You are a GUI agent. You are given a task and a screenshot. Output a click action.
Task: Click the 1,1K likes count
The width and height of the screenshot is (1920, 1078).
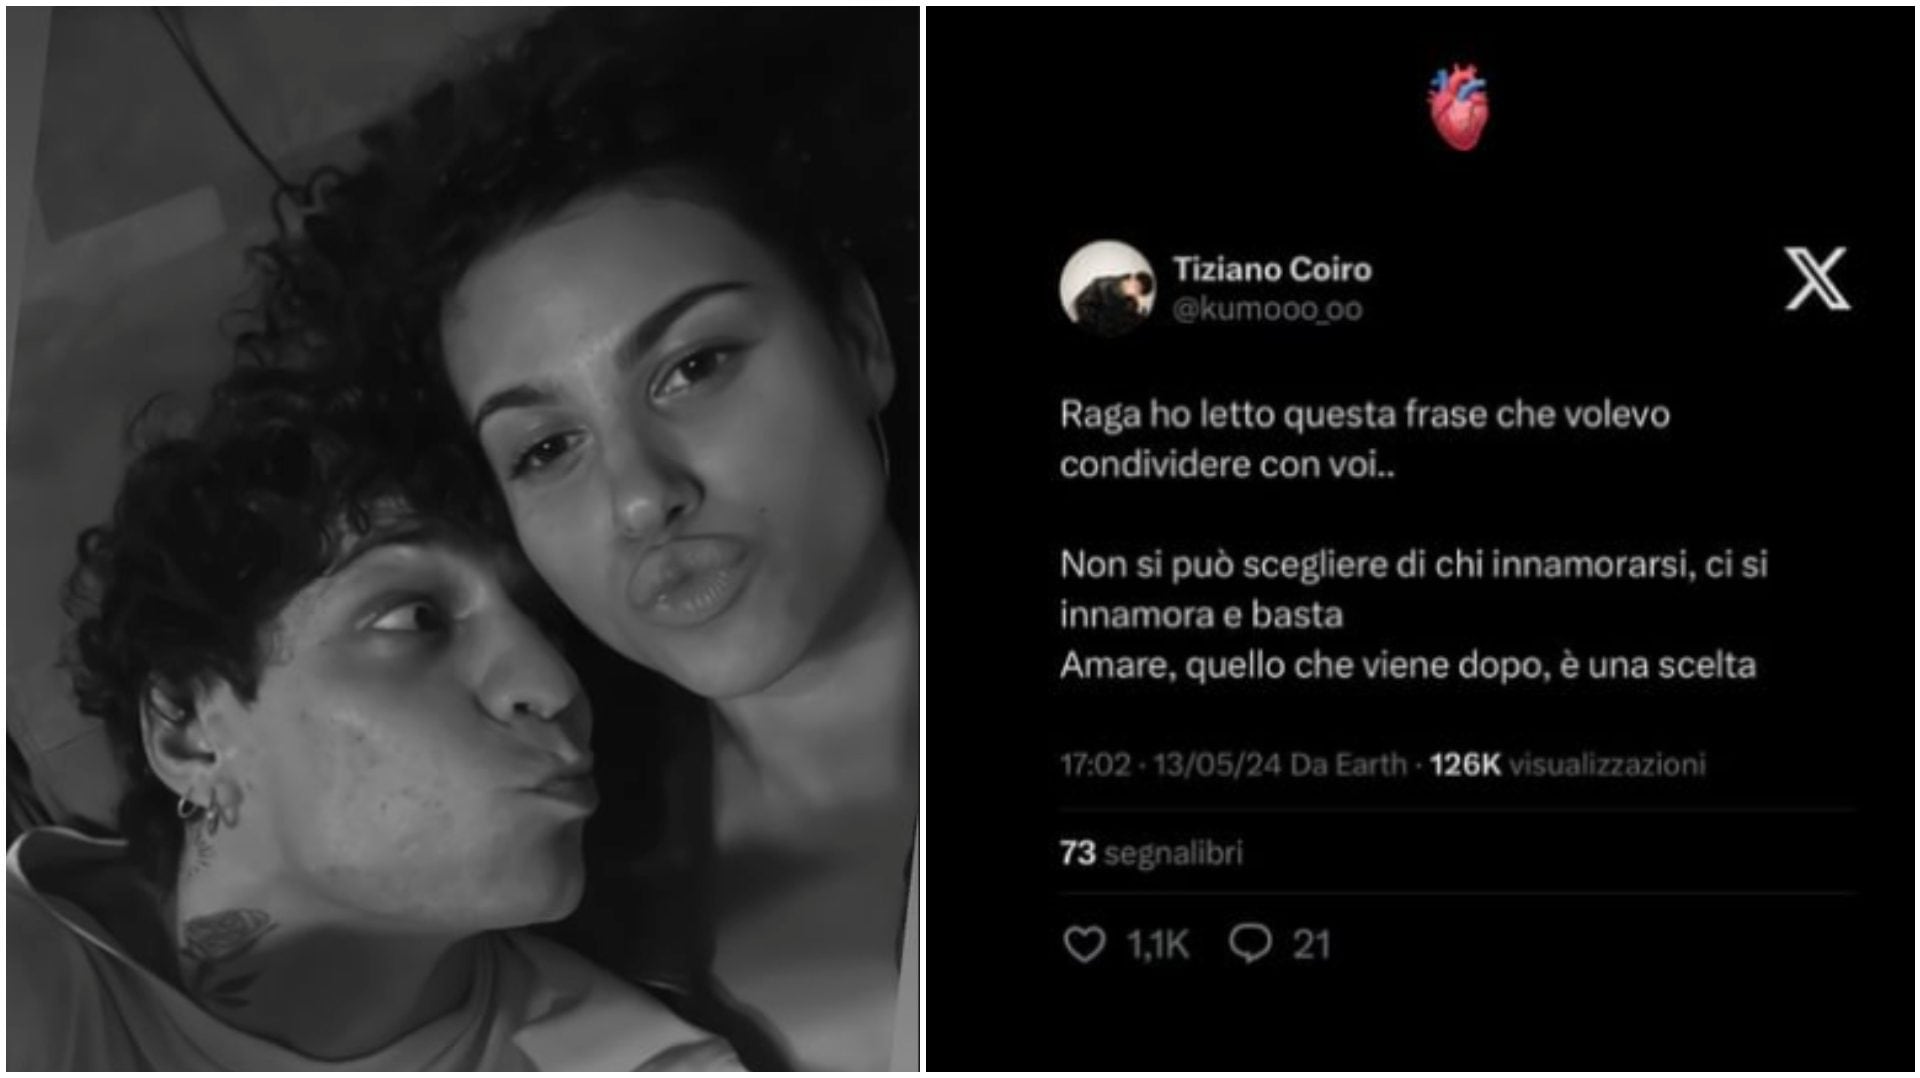click(1158, 945)
